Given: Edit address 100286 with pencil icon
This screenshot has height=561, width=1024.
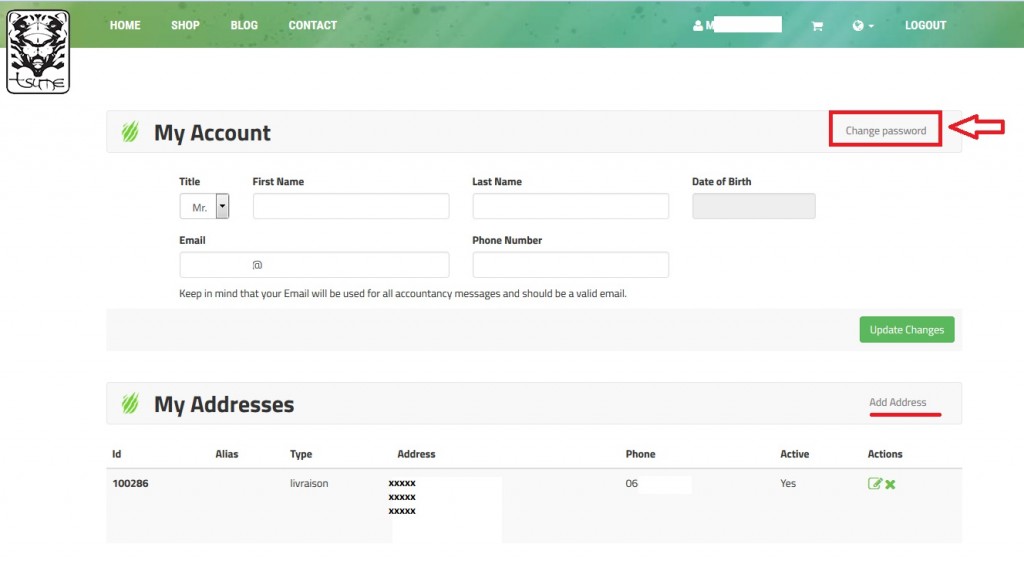Looking at the screenshot, I should 875,484.
